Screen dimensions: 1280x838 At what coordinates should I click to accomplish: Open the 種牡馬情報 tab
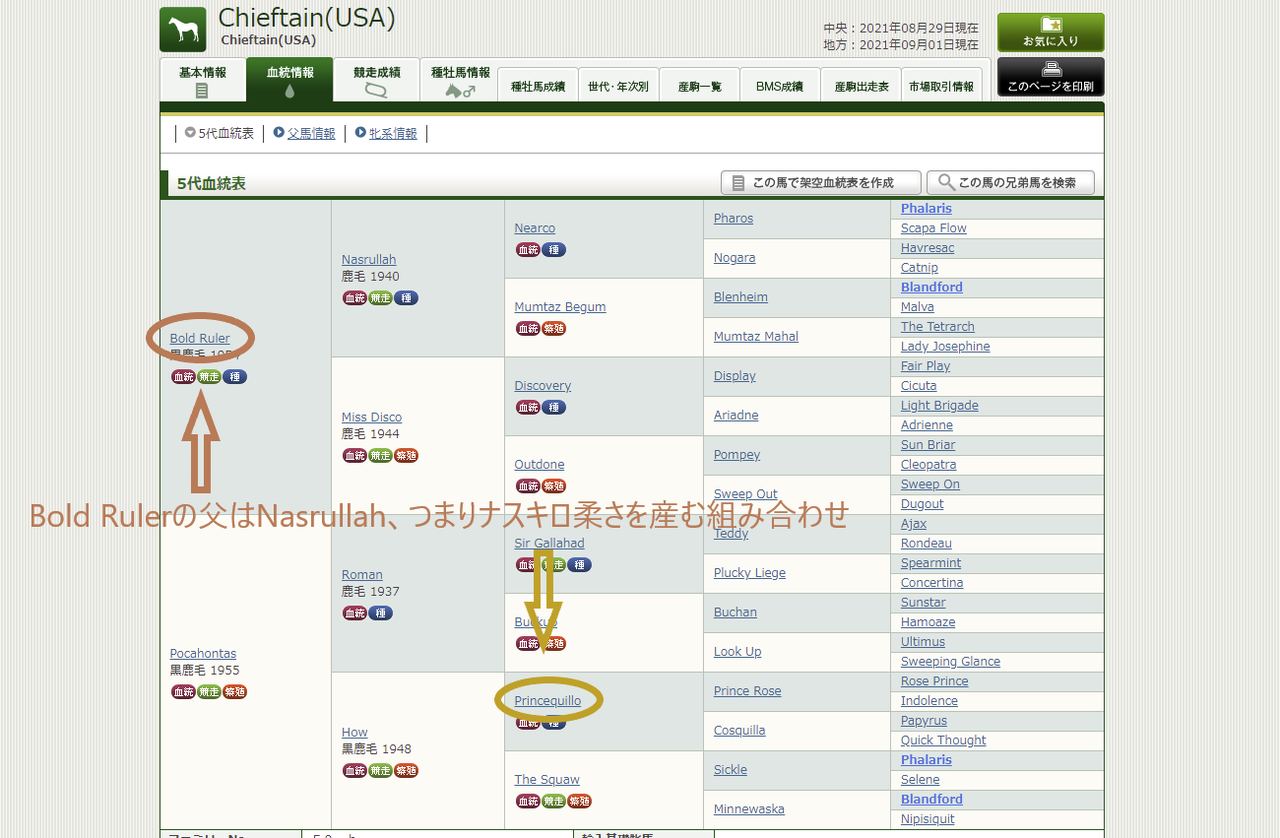(x=461, y=80)
